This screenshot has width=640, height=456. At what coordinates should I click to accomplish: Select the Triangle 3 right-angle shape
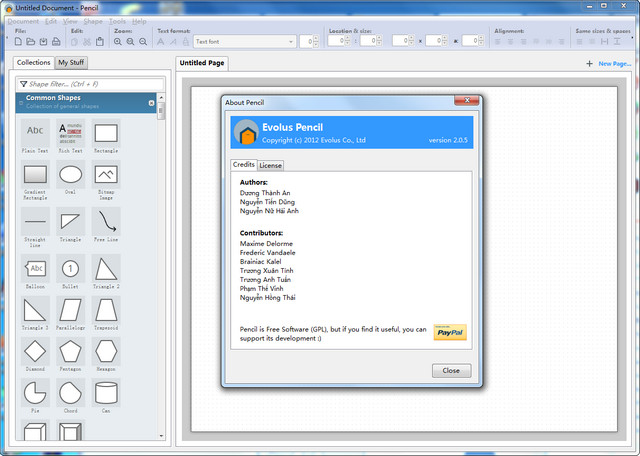pos(35,313)
